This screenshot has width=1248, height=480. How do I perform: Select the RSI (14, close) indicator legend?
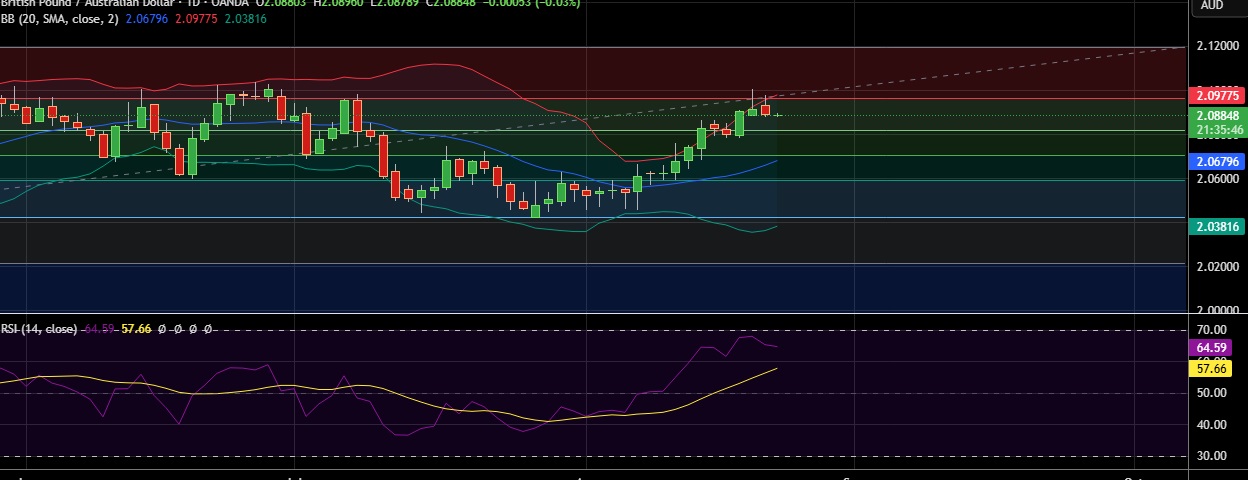[x=38, y=328]
